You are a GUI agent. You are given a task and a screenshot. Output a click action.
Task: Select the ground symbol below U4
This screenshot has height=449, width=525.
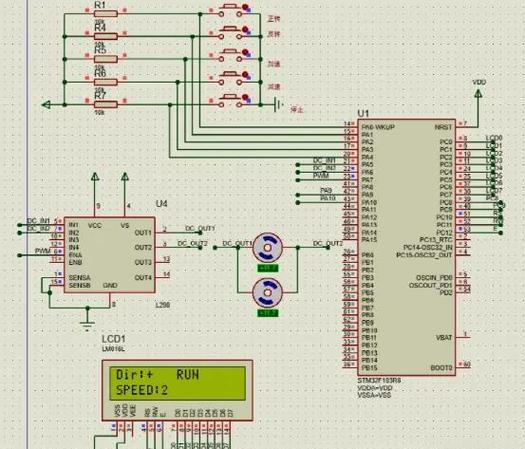click(87, 325)
